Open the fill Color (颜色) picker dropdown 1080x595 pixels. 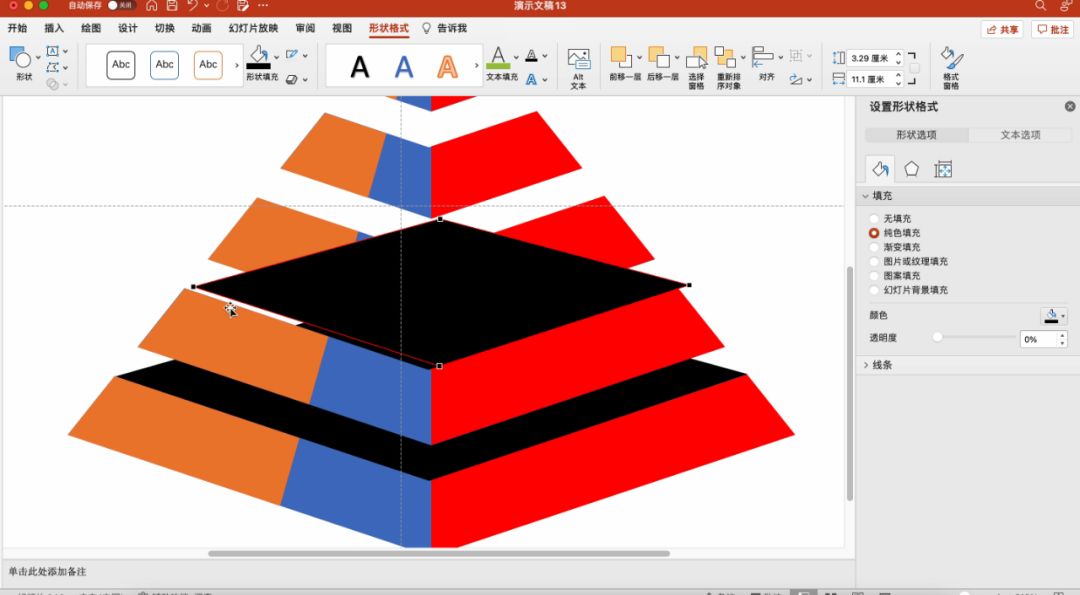click(x=1054, y=315)
